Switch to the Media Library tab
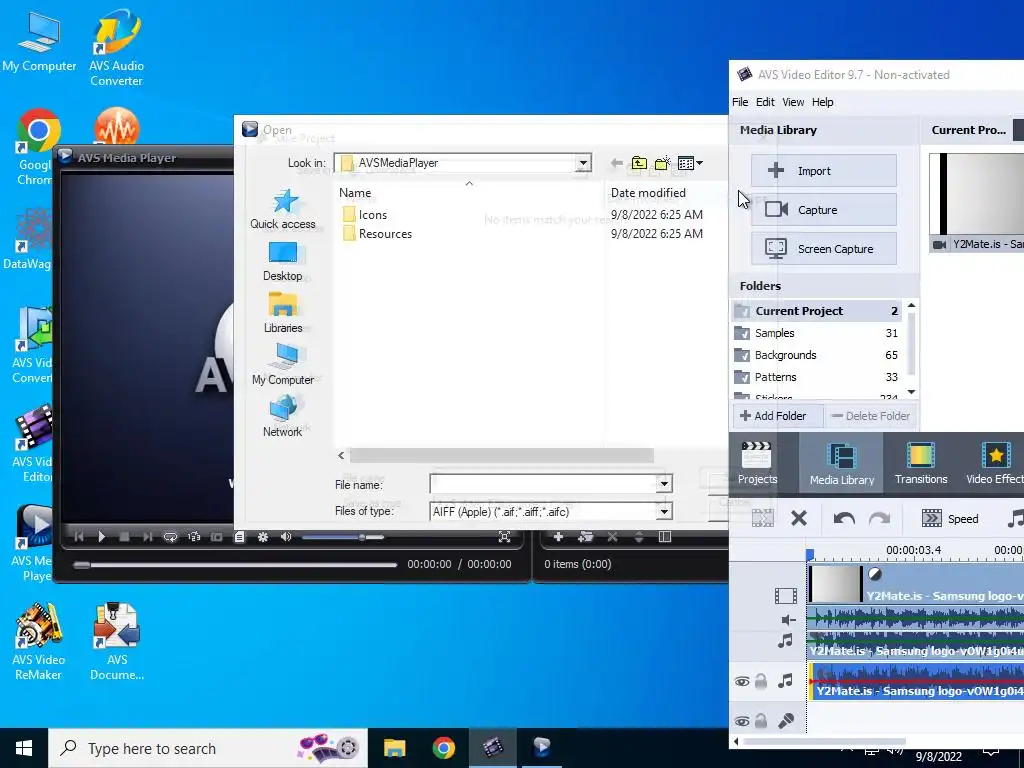1024x768 pixels. coord(842,462)
